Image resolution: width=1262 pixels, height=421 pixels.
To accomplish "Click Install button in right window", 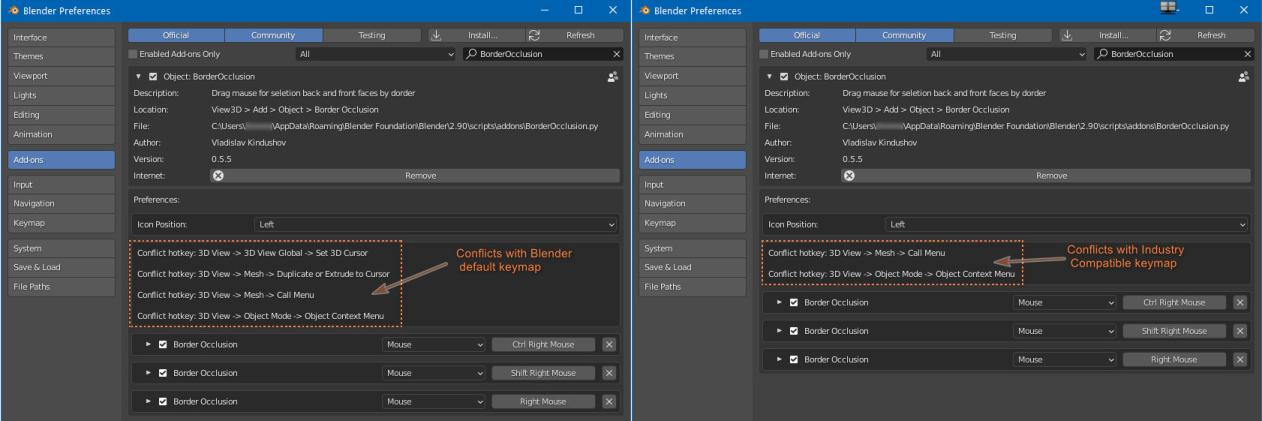I will (x=1107, y=35).
